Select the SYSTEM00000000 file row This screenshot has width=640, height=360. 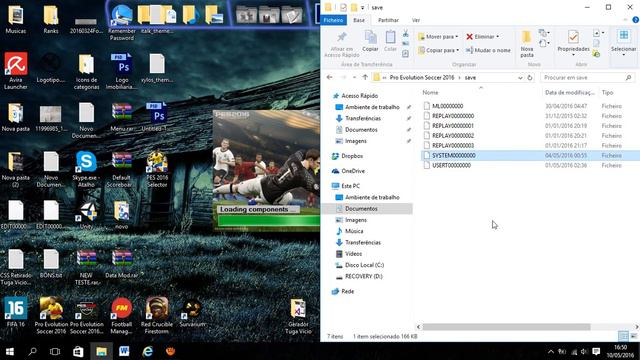(x=530, y=156)
